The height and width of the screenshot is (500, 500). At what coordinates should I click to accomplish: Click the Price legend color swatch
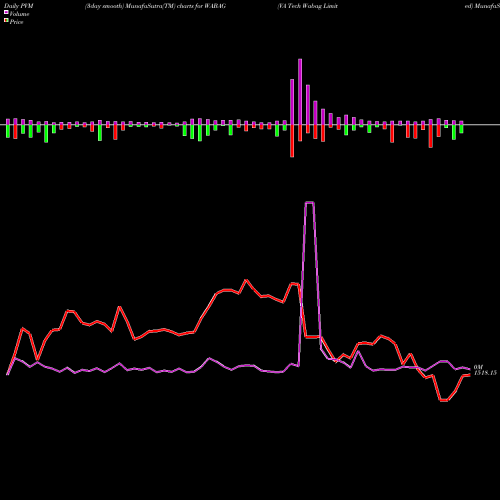coord(6,21)
